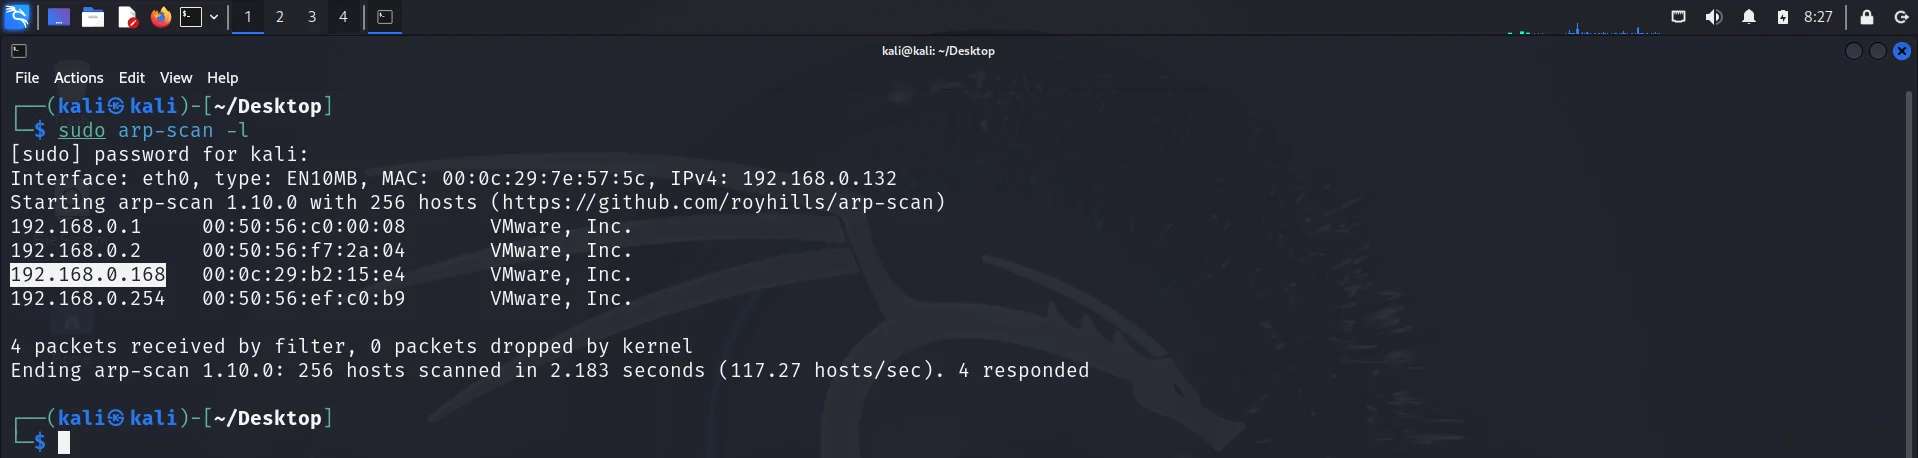This screenshot has width=1918, height=458.
Task: Switch to workspace 4
Action: [343, 17]
